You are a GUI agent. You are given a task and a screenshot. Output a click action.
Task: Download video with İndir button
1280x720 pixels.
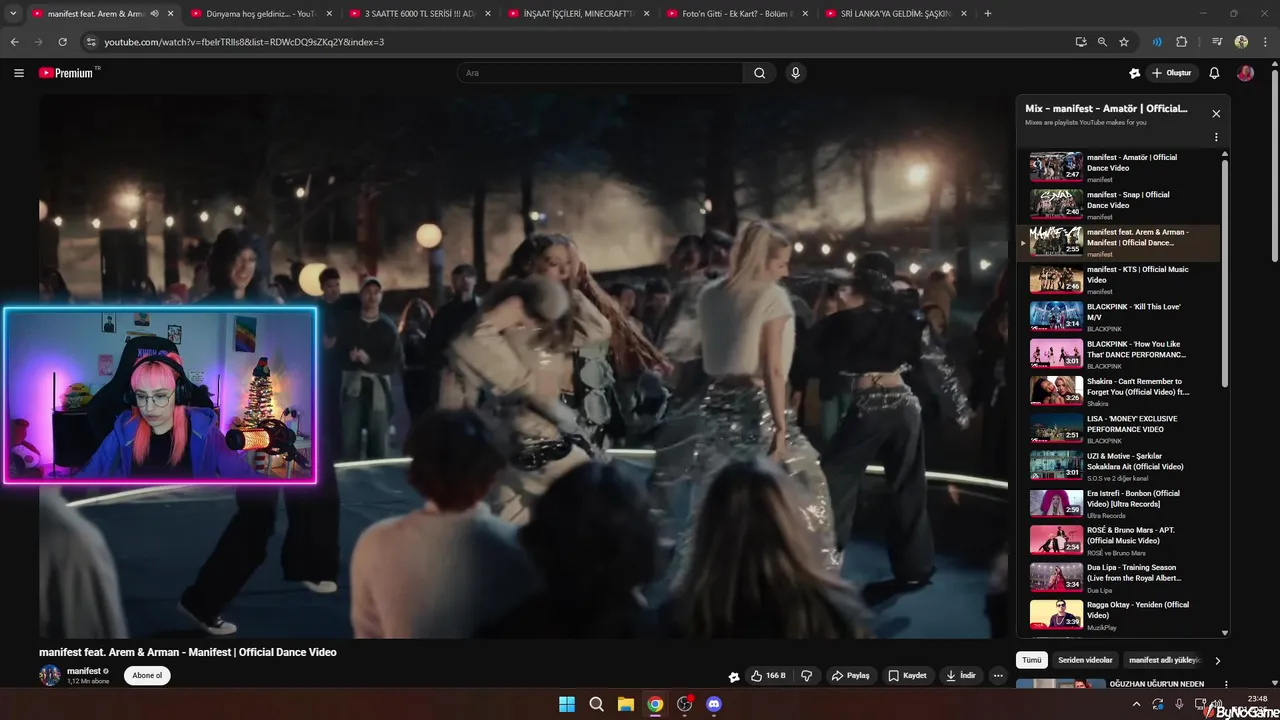(961, 676)
